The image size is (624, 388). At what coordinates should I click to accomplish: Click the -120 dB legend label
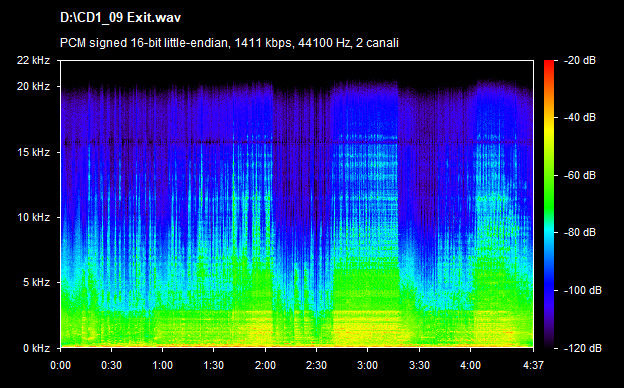(583, 349)
